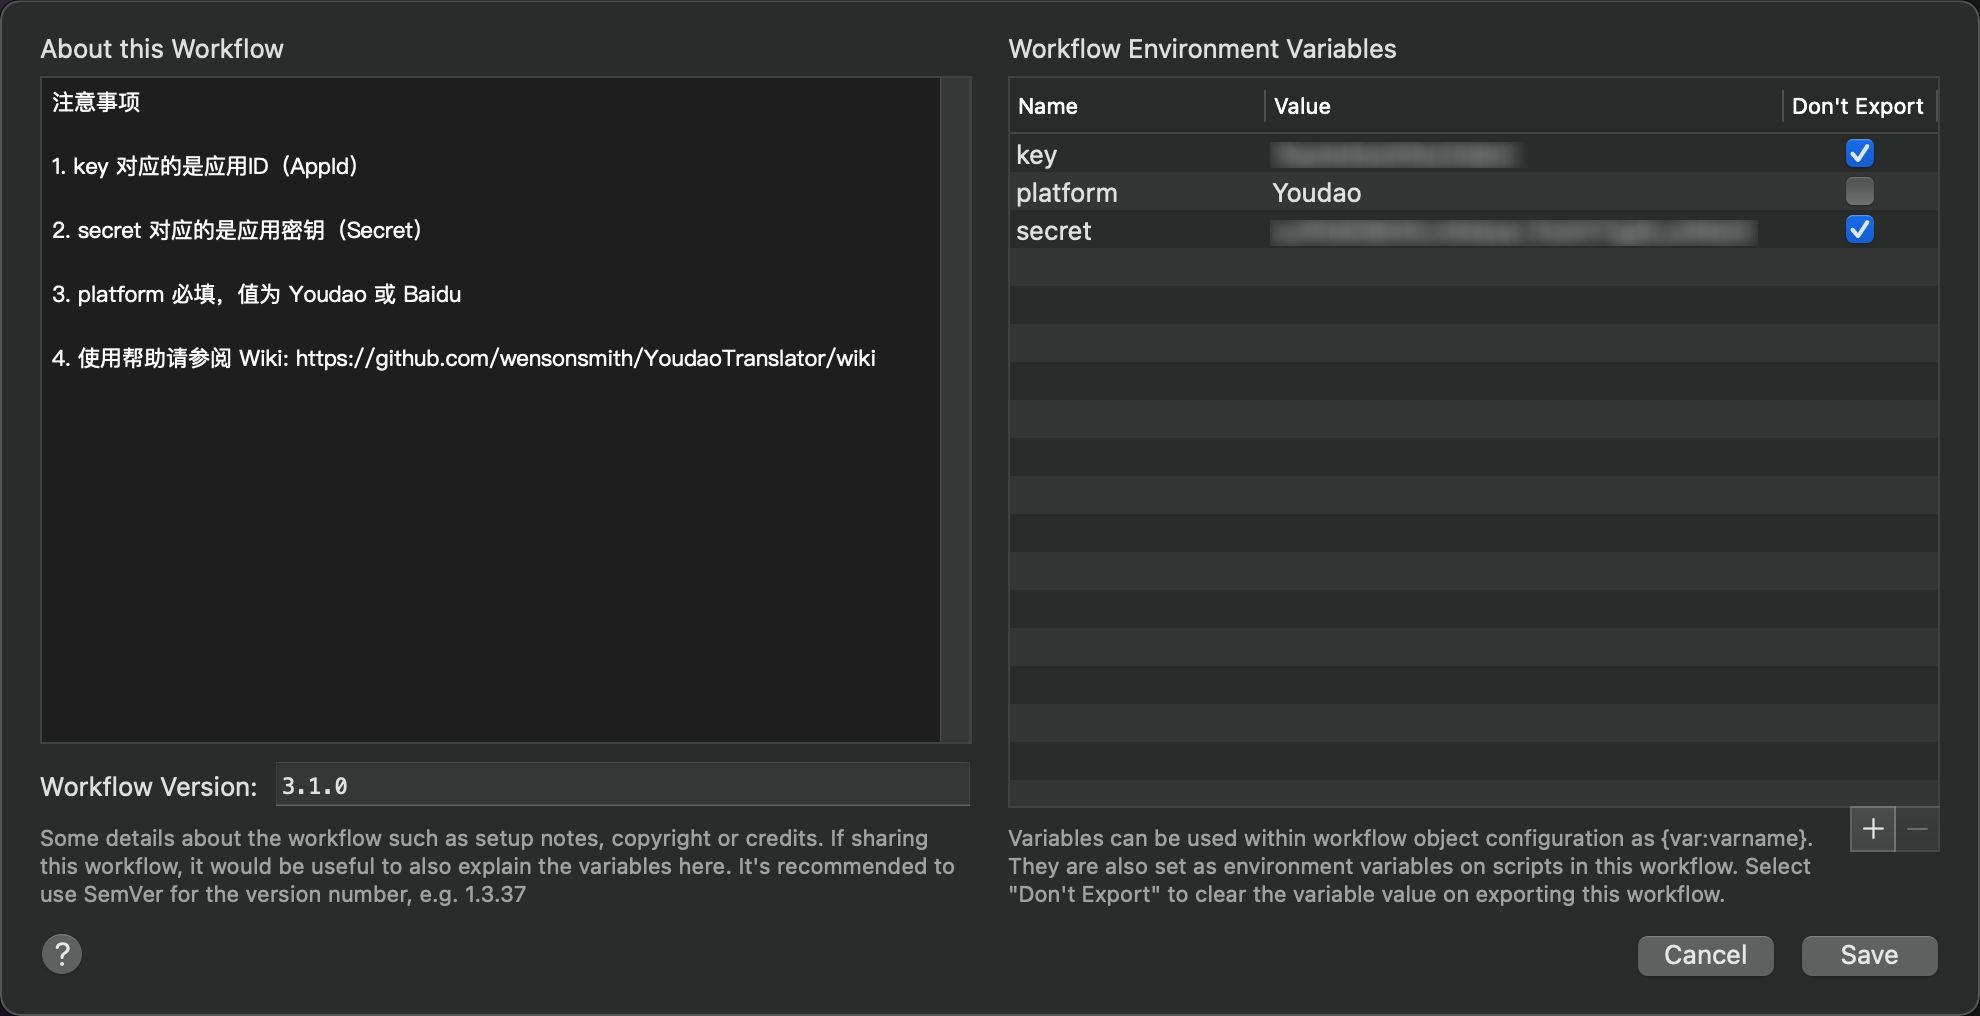Select the platform variable name cell
The height and width of the screenshot is (1016, 1980).
coord(1067,193)
